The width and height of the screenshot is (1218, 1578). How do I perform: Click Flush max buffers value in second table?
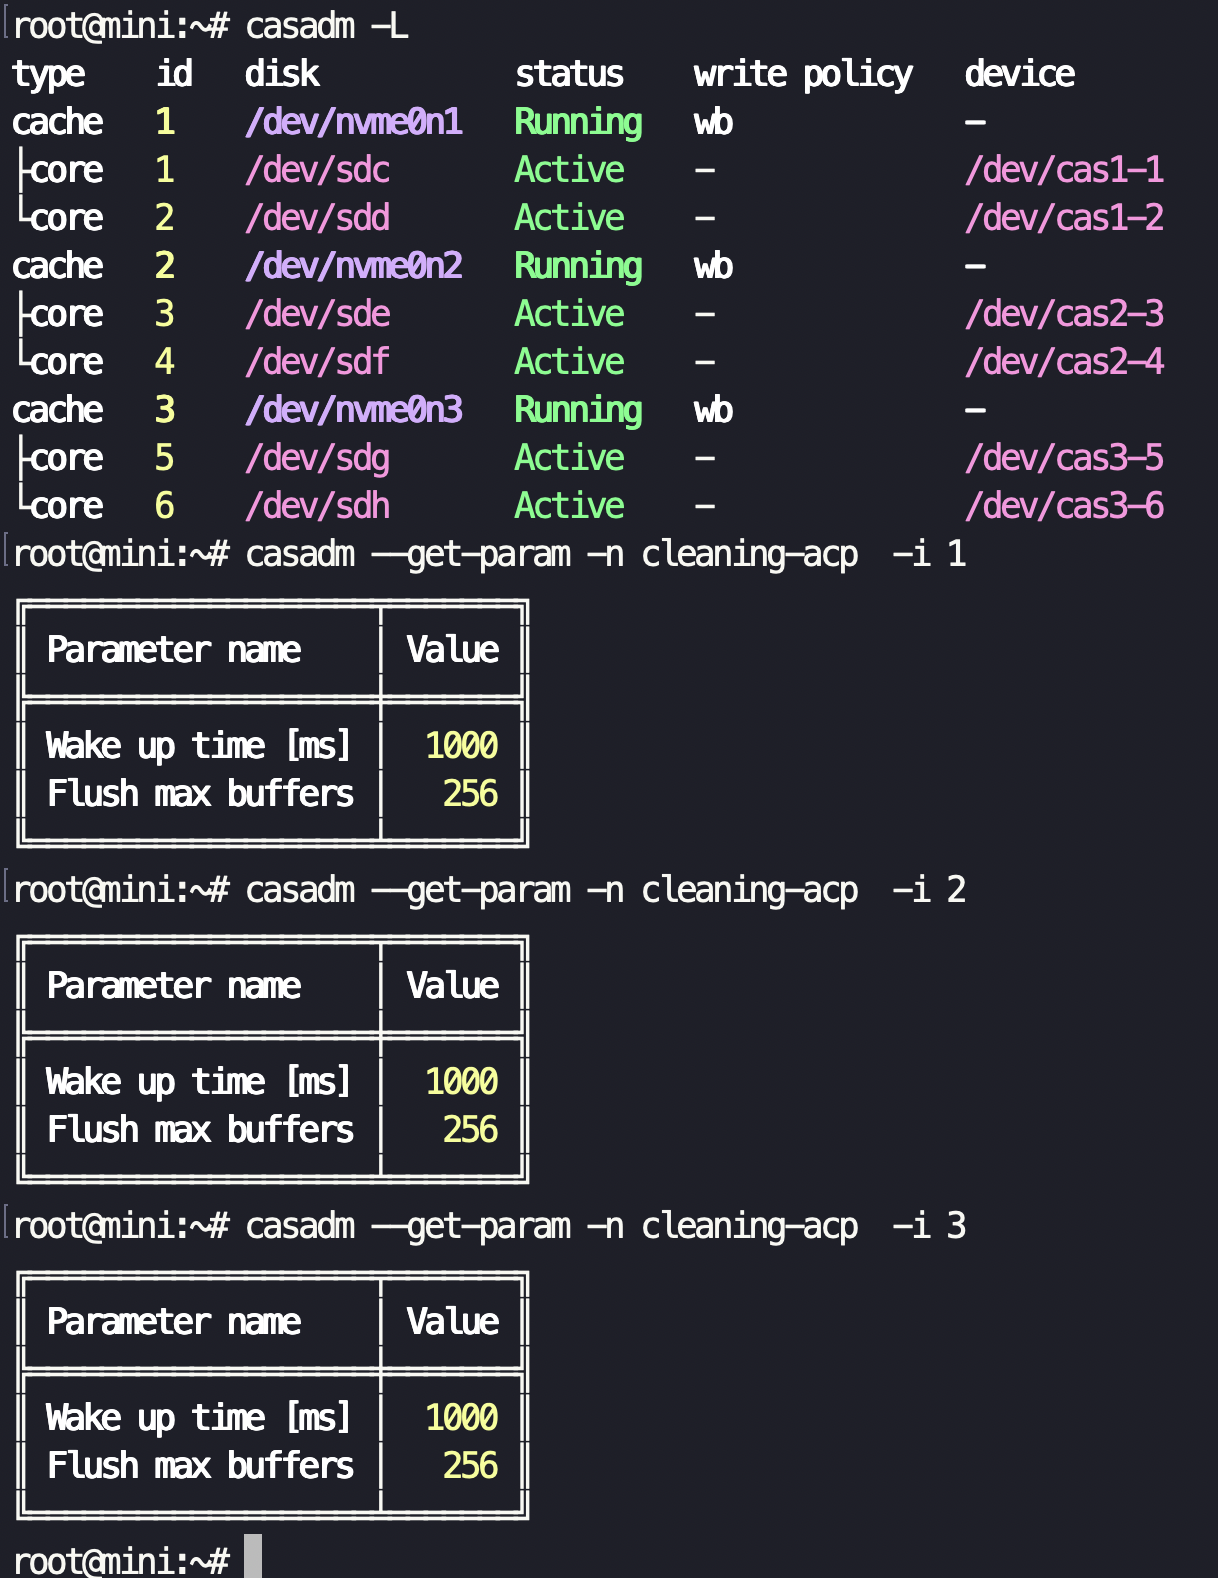click(470, 1129)
